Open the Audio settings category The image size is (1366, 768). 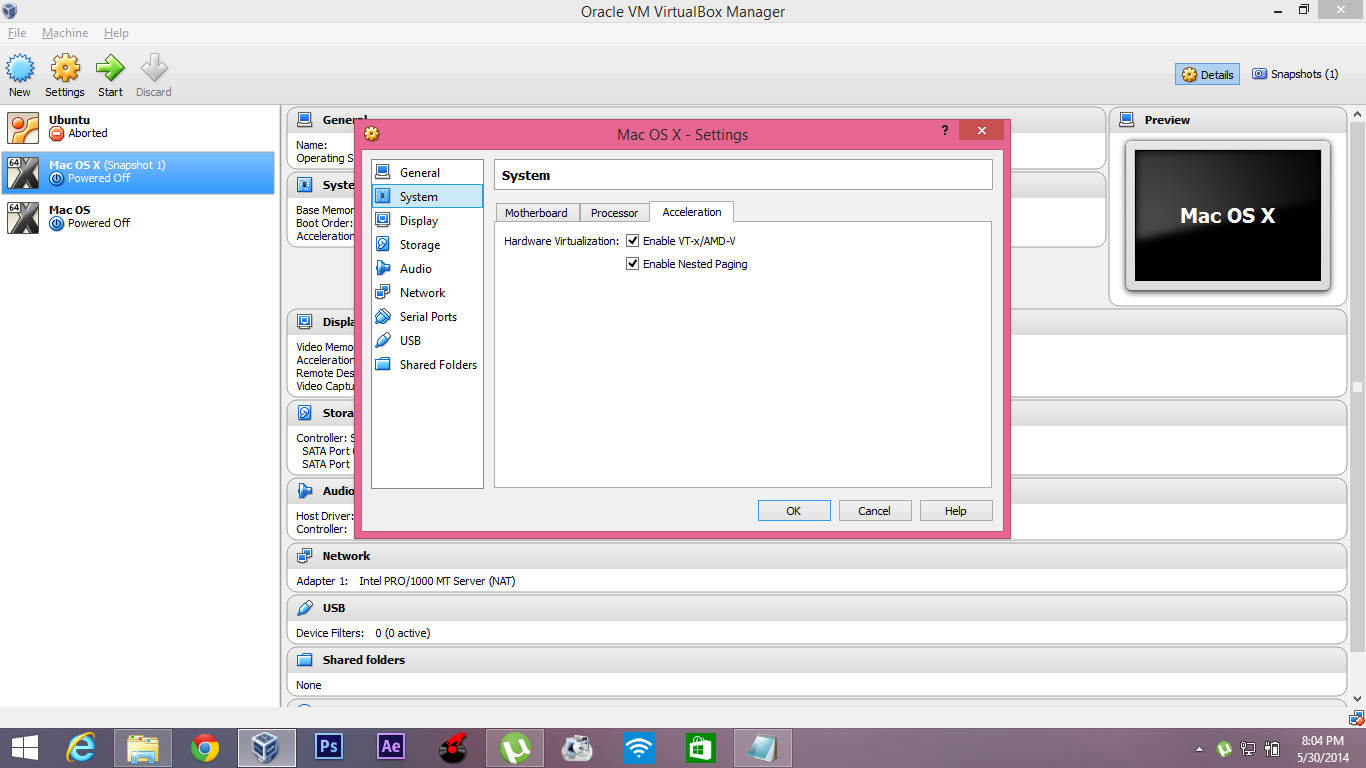pyautogui.click(x=427, y=269)
